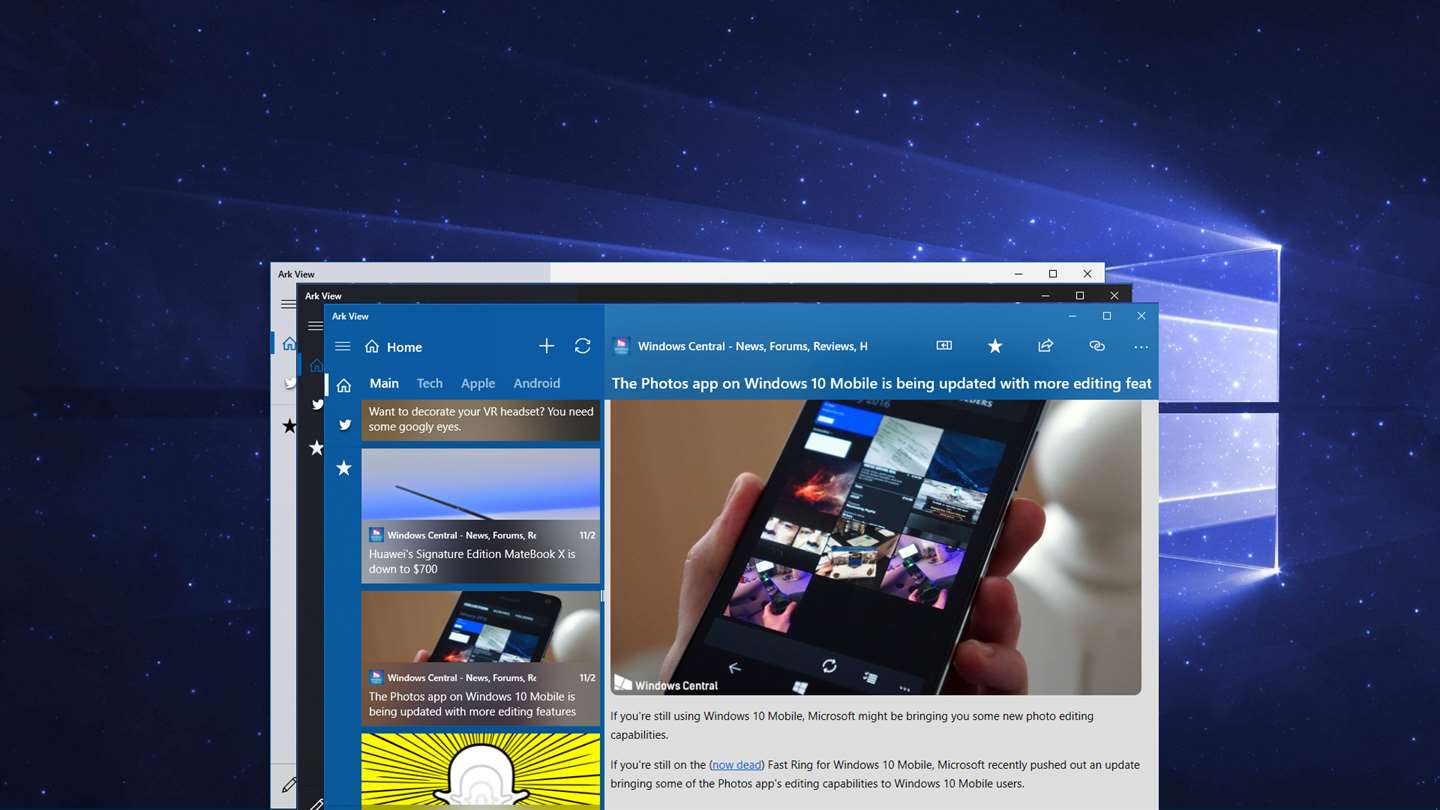Open the Huawei MateBook X article card

(481, 516)
